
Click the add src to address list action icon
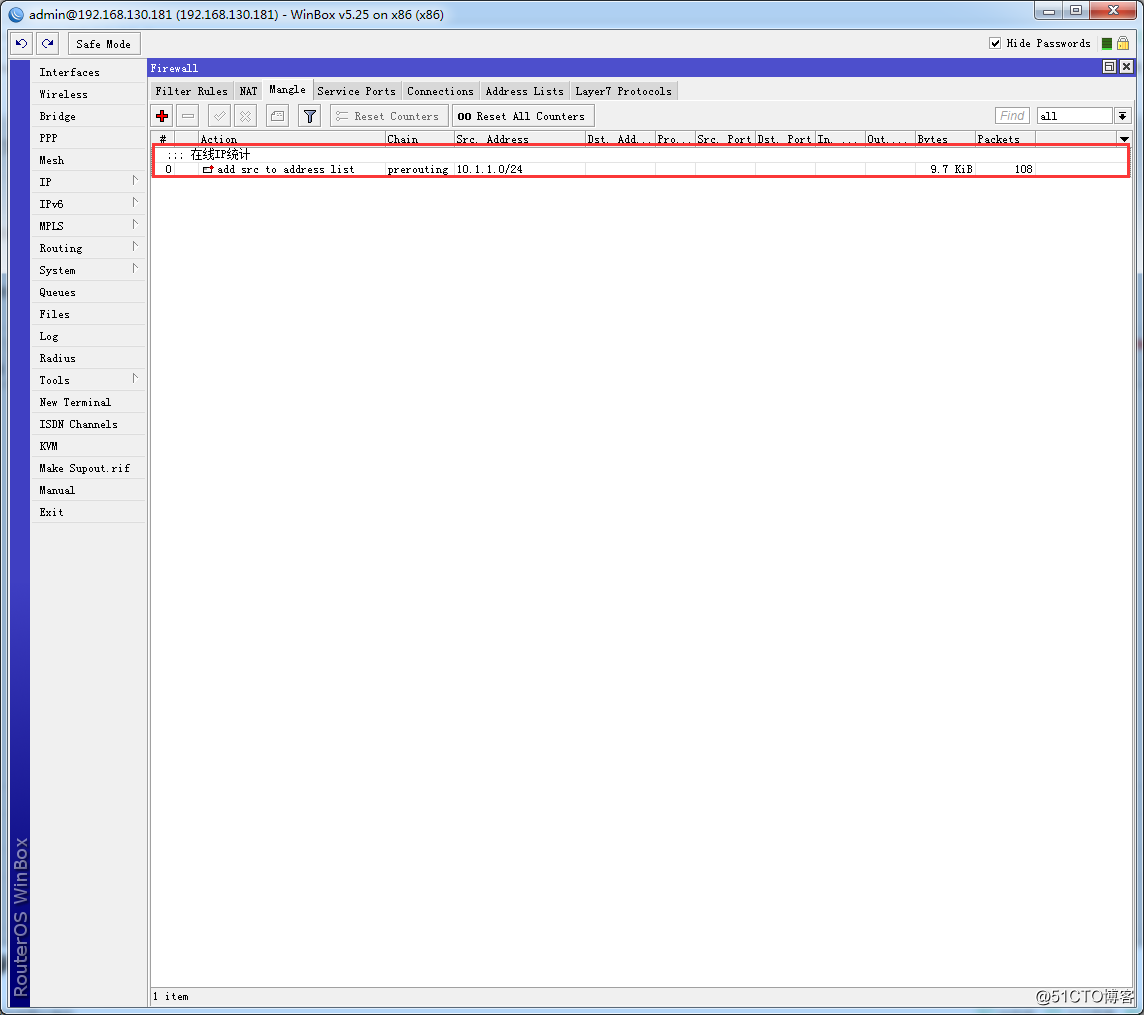coord(208,169)
